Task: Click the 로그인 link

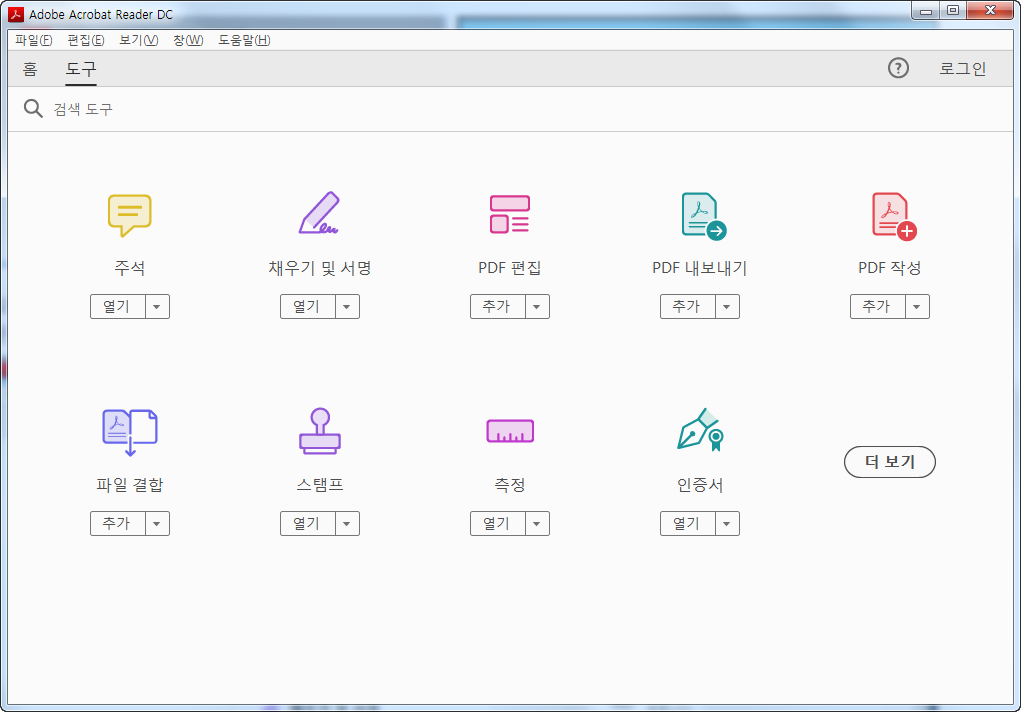Action: point(962,68)
